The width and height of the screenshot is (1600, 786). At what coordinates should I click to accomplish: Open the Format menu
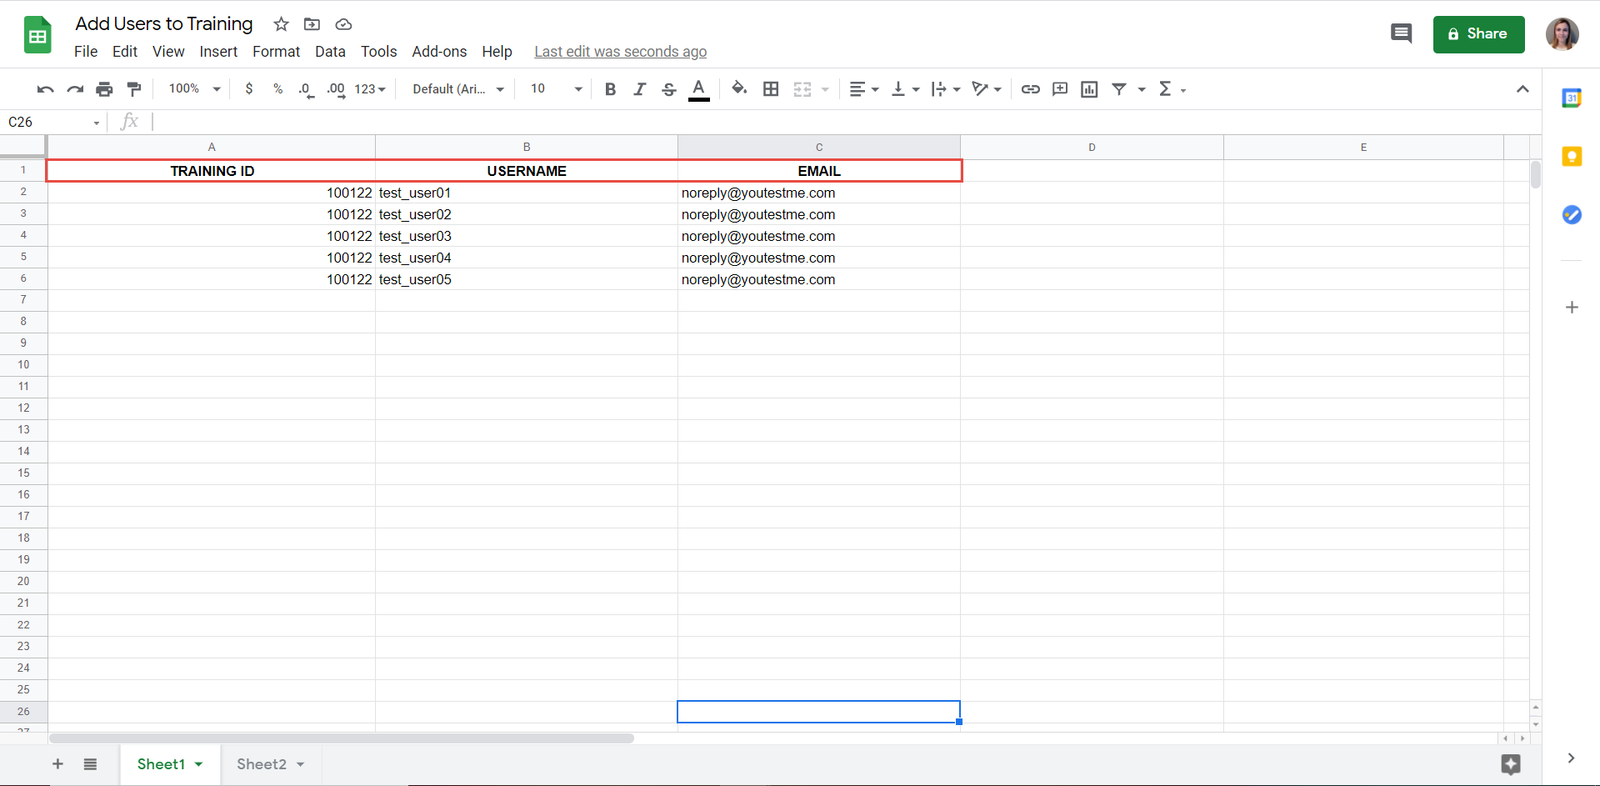(276, 52)
